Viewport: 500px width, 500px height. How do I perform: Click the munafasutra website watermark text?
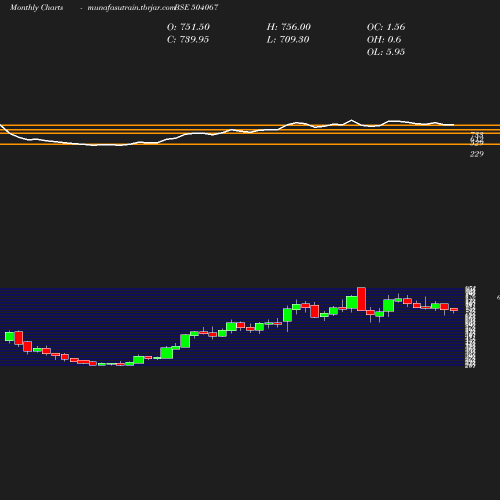tap(131, 8)
